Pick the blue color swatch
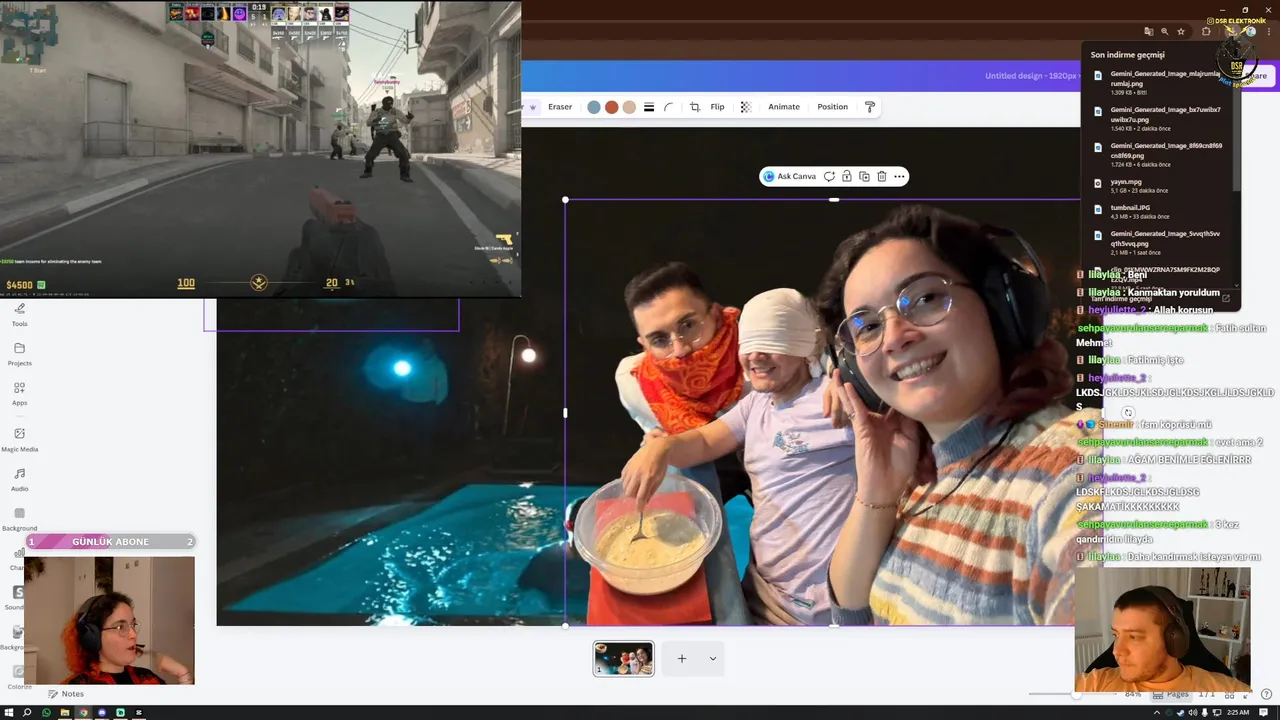Image resolution: width=1280 pixels, height=720 pixels. (594, 107)
